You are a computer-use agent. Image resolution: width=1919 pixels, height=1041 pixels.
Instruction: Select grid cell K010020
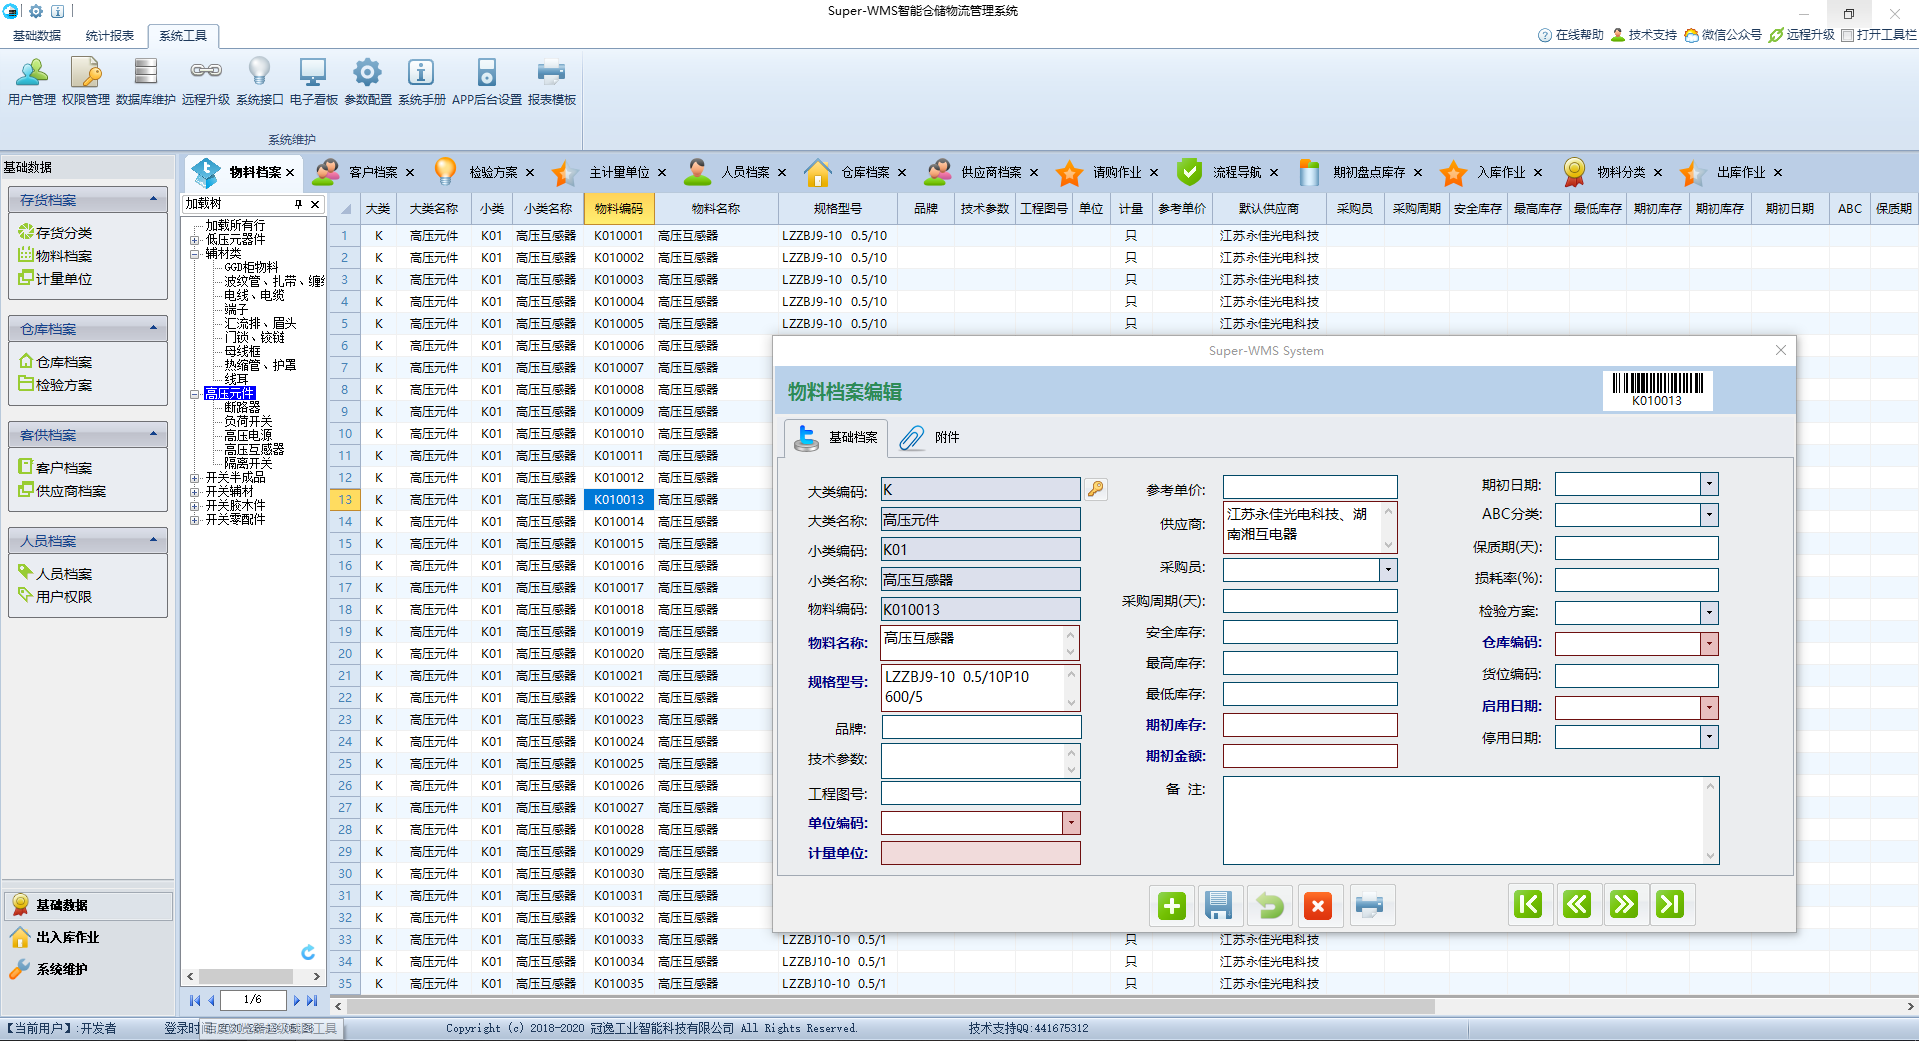(x=619, y=654)
